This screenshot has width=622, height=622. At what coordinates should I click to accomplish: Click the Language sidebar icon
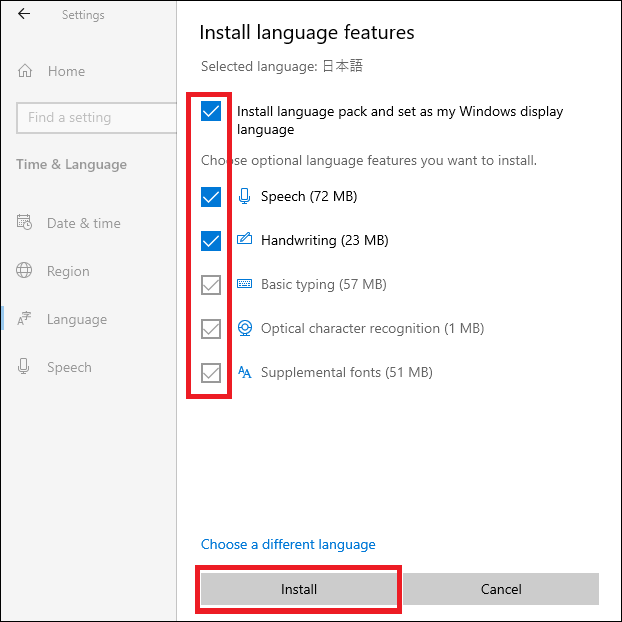click(x=25, y=320)
